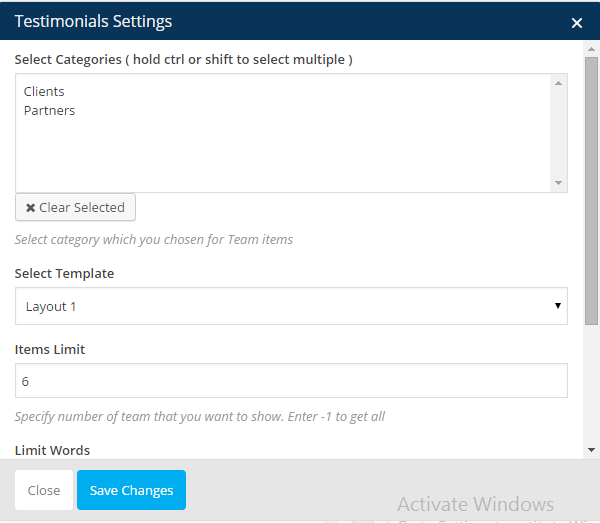Click the 'Specify number of team' hint text
This screenshot has width=600, height=523.
pos(200,416)
